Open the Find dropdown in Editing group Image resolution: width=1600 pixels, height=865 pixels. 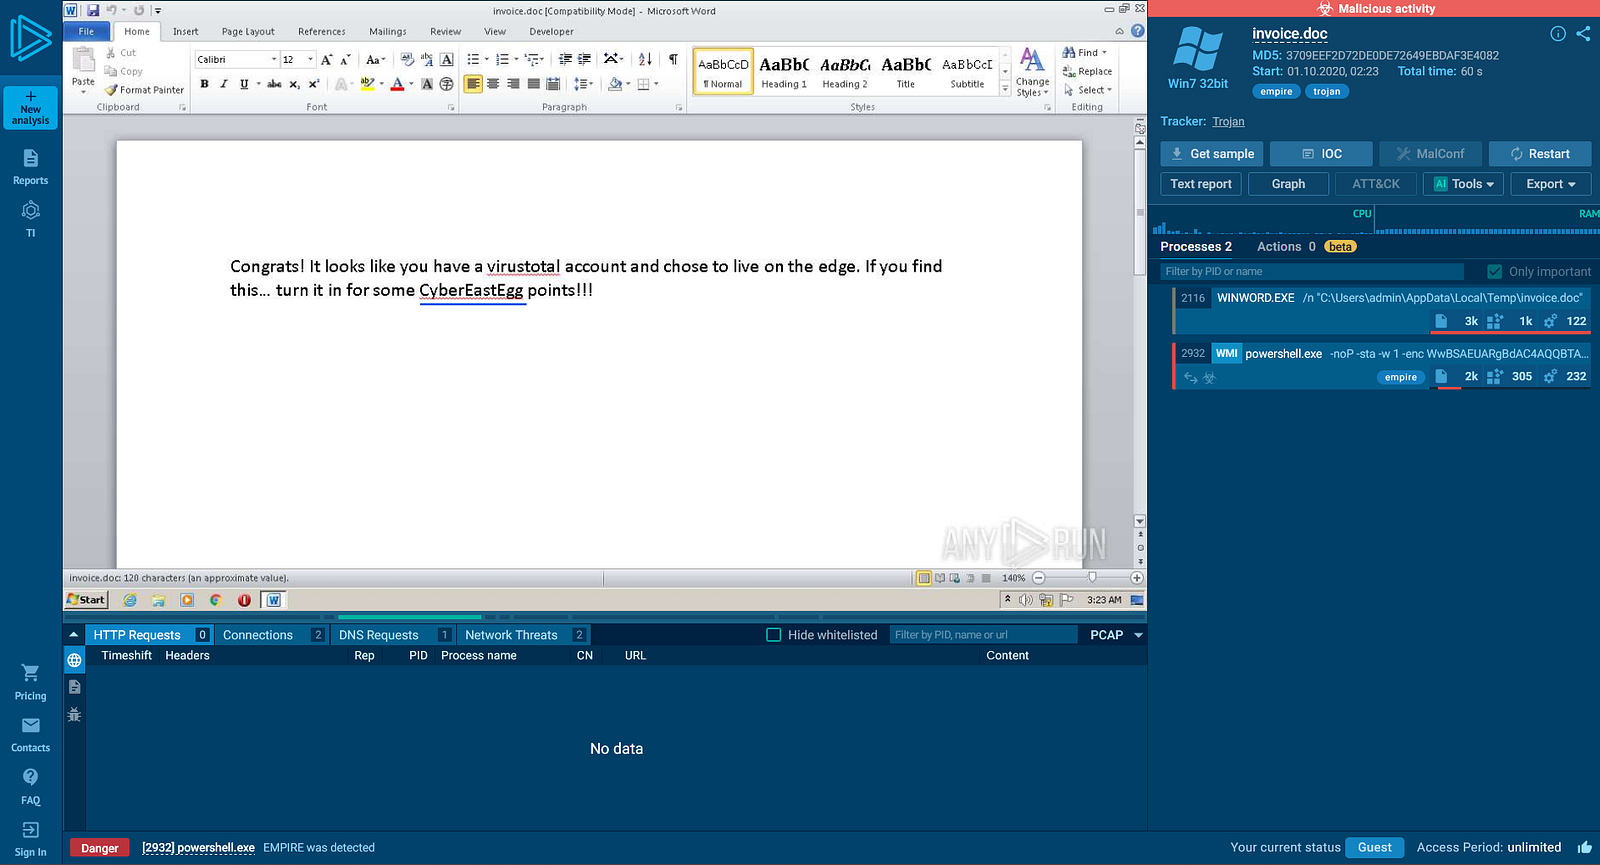pyautogui.click(x=1086, y=52)
